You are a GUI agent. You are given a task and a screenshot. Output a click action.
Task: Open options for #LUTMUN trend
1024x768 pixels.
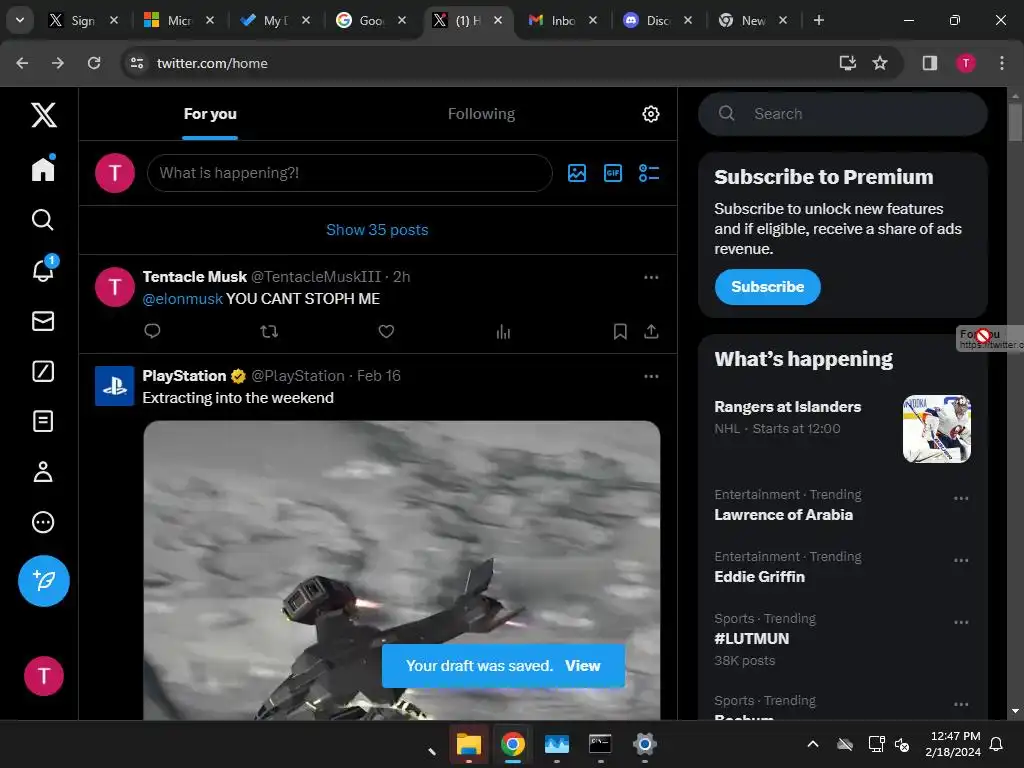[x=961, y=622]
